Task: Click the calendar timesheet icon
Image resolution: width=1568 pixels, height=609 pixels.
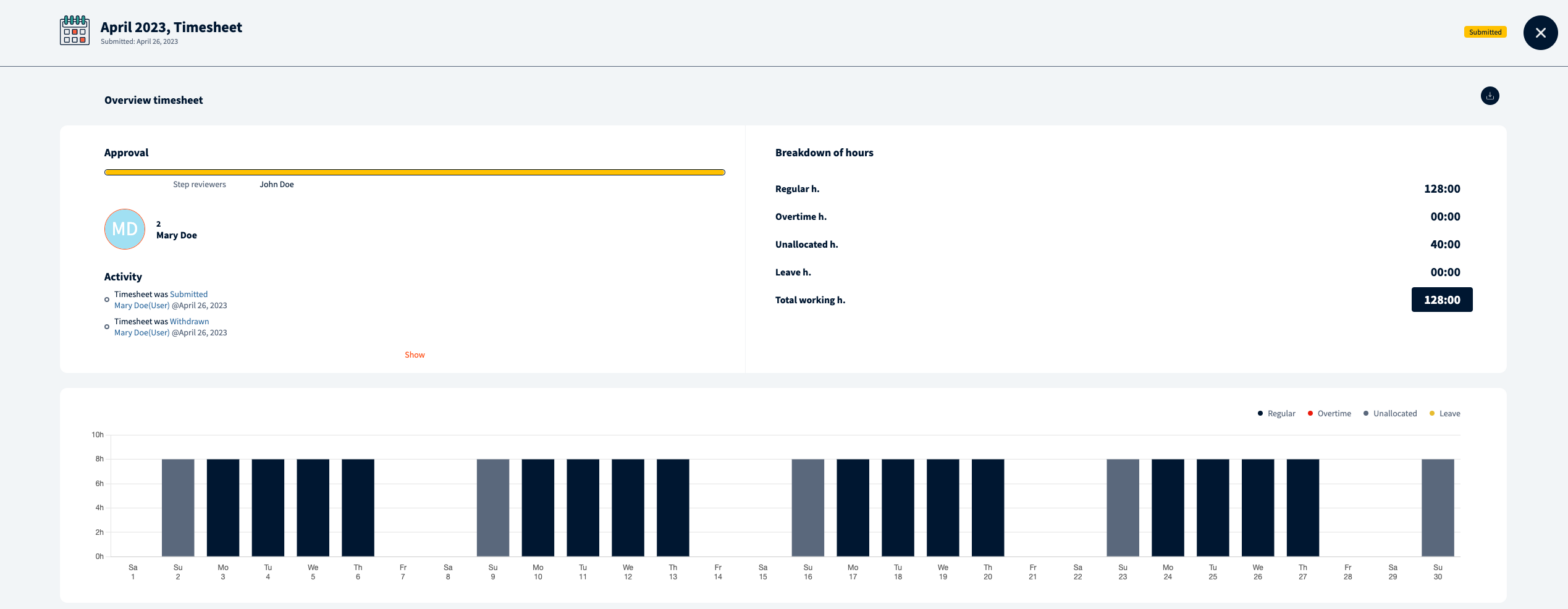Action: tap(75, 30)
